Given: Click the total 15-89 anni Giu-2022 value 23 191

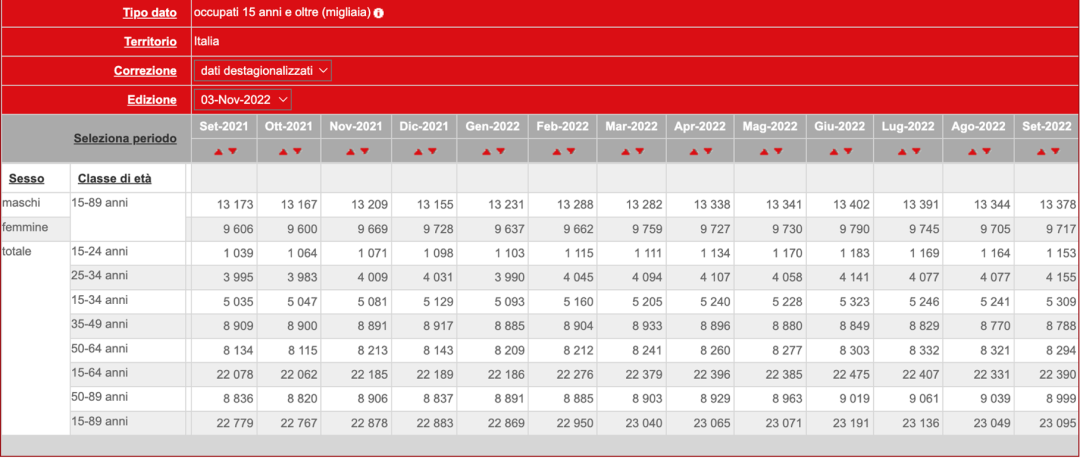Looking at the screenshot, I should coord(851,423).
